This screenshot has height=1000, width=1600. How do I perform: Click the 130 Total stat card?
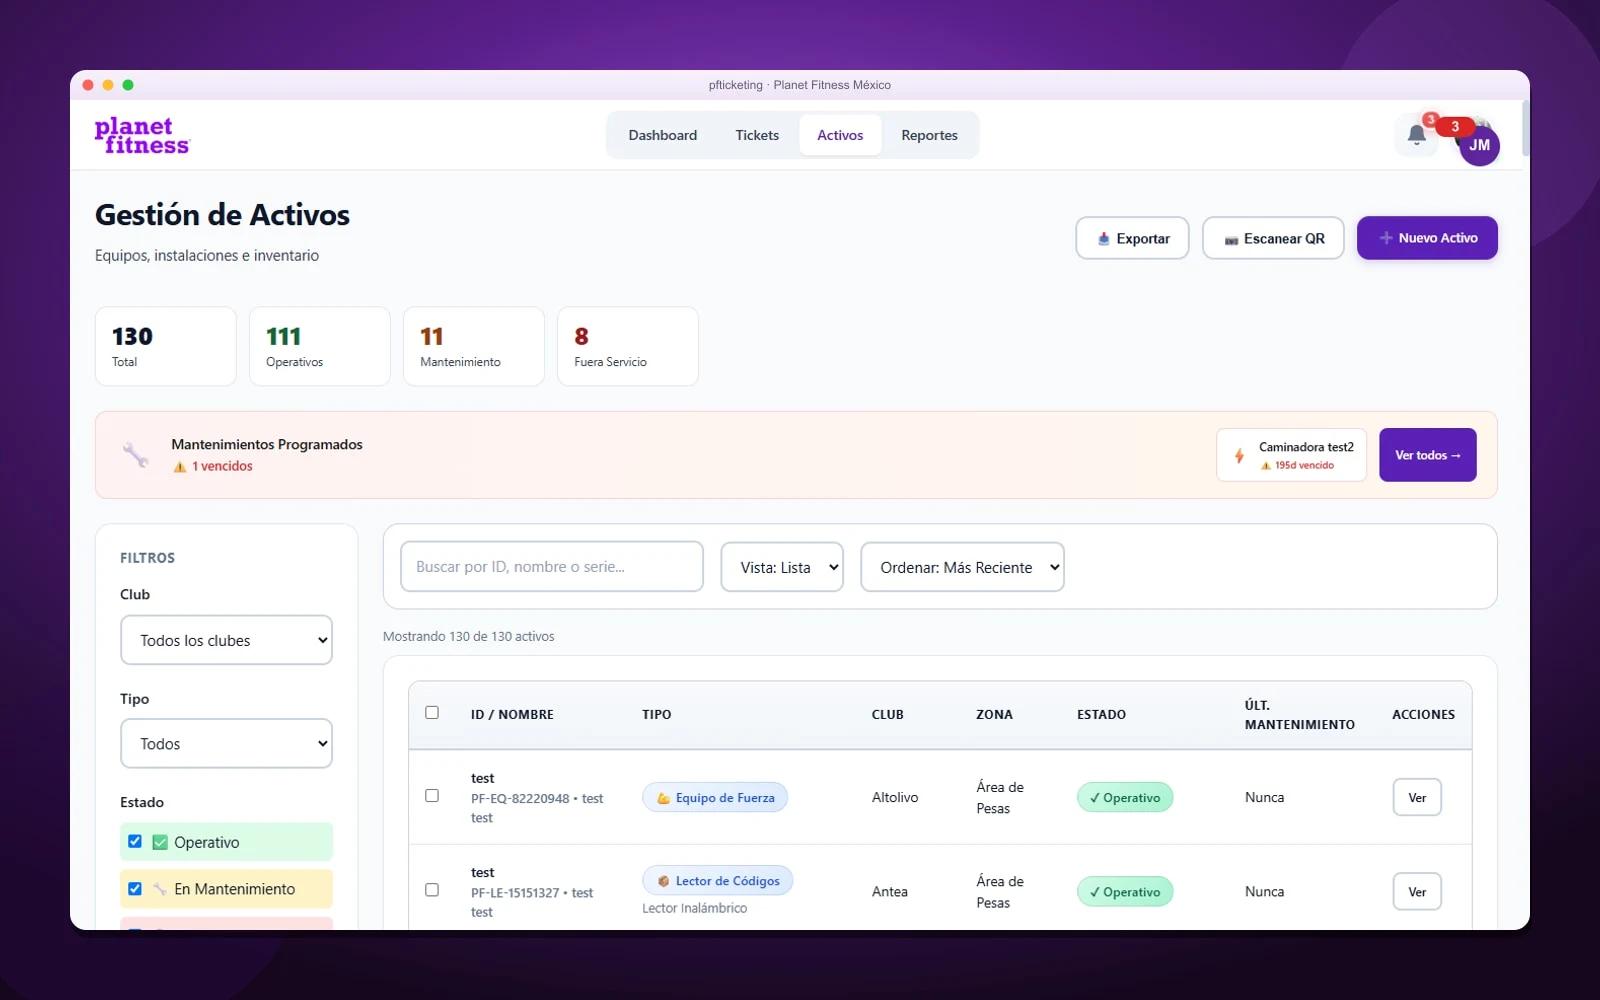tap(166, 346)
